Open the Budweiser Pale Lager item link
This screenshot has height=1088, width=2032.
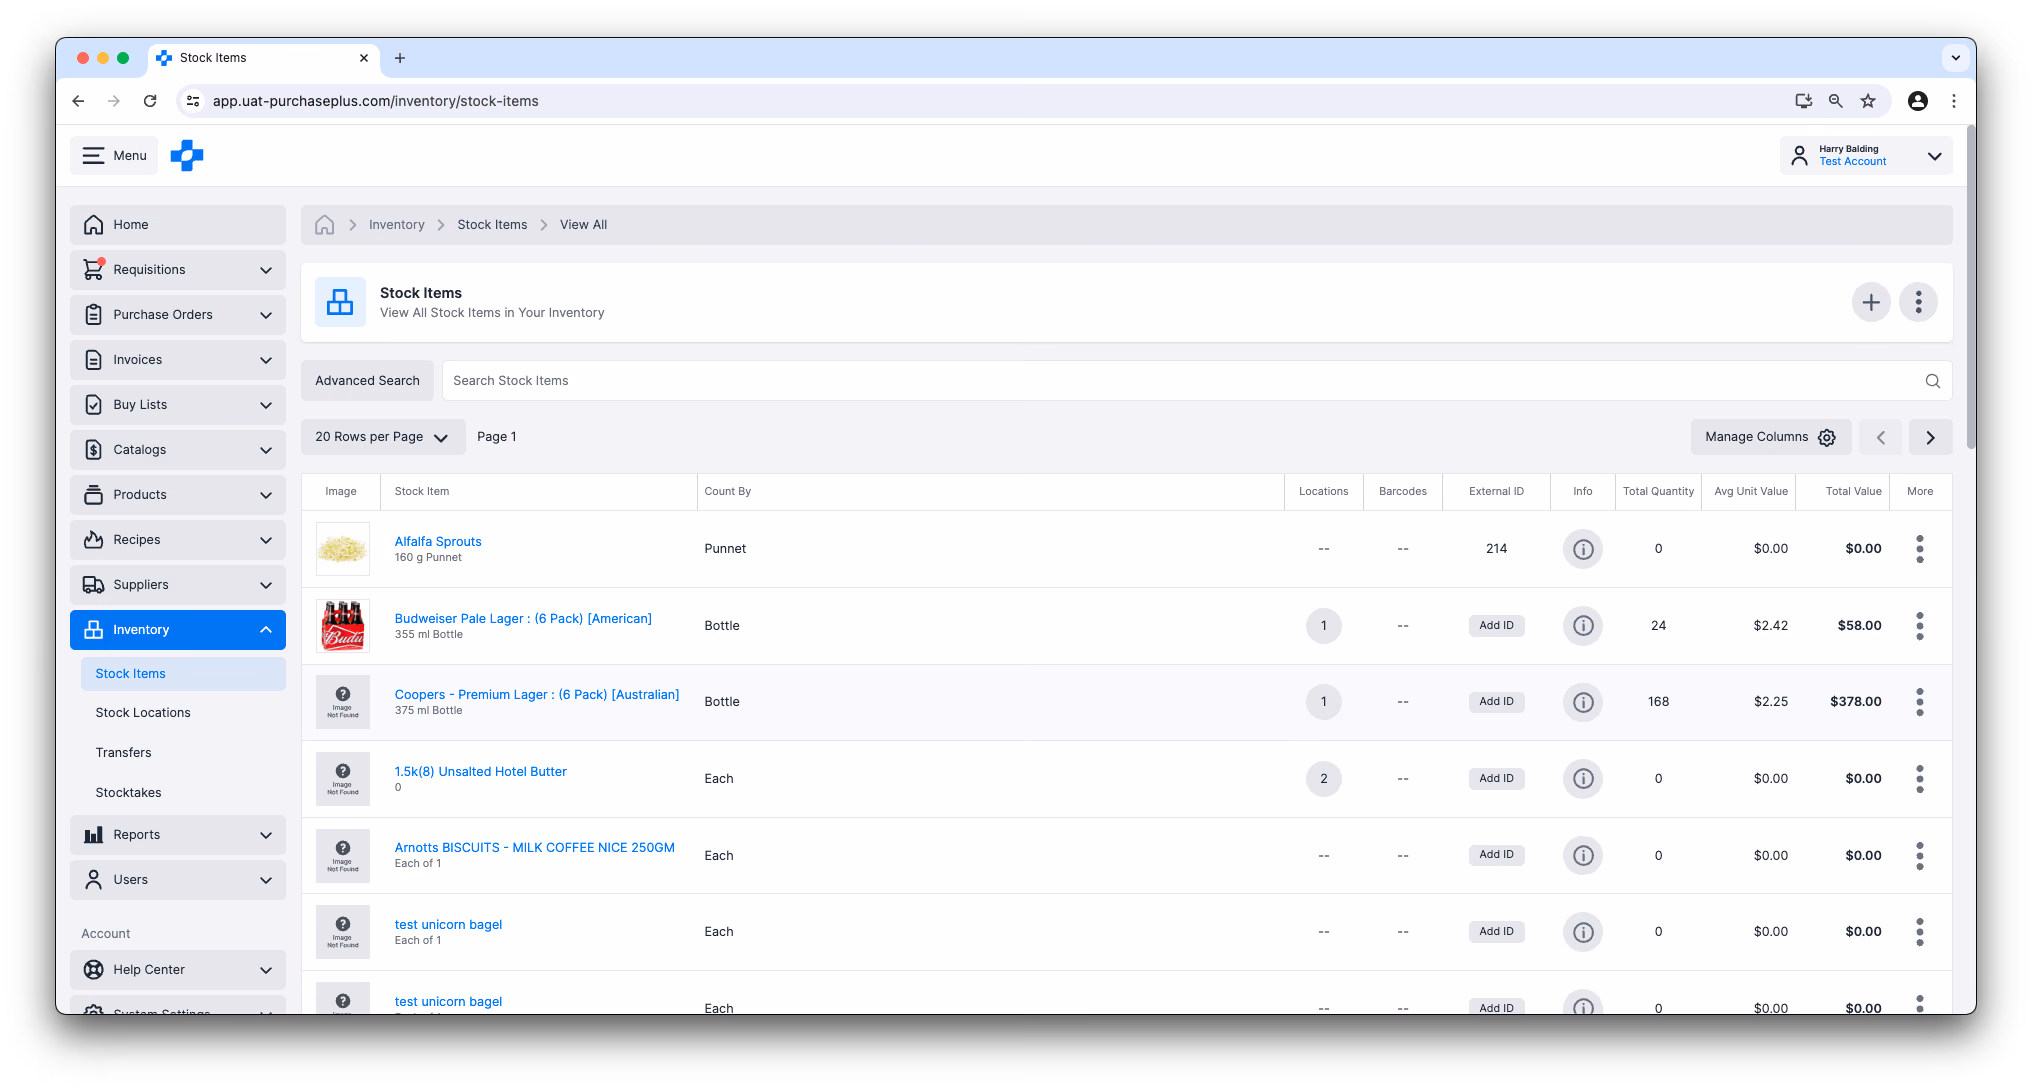[523, 619]
